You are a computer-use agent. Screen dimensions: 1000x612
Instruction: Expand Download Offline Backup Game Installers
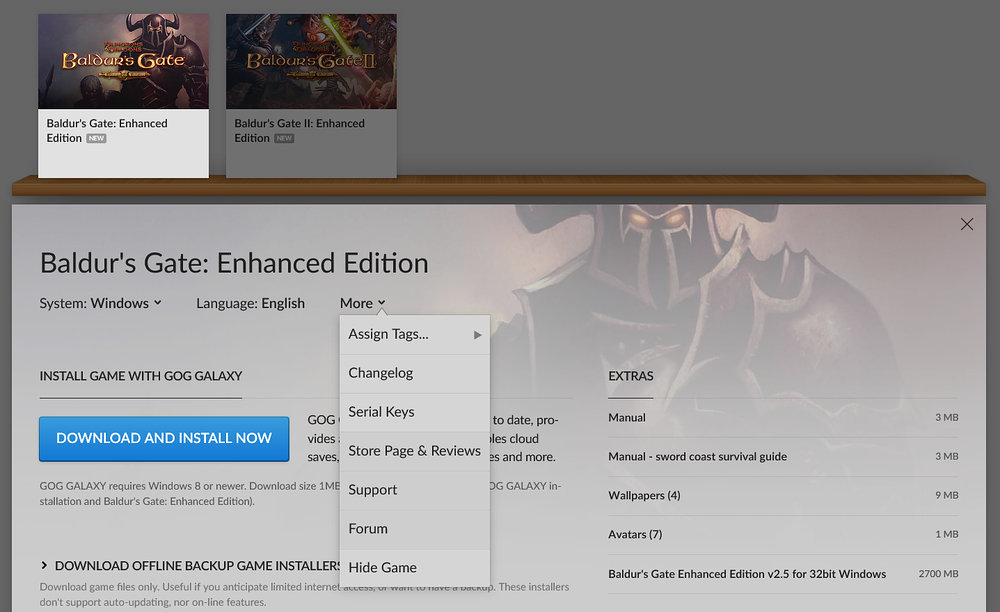click(191, 565)
